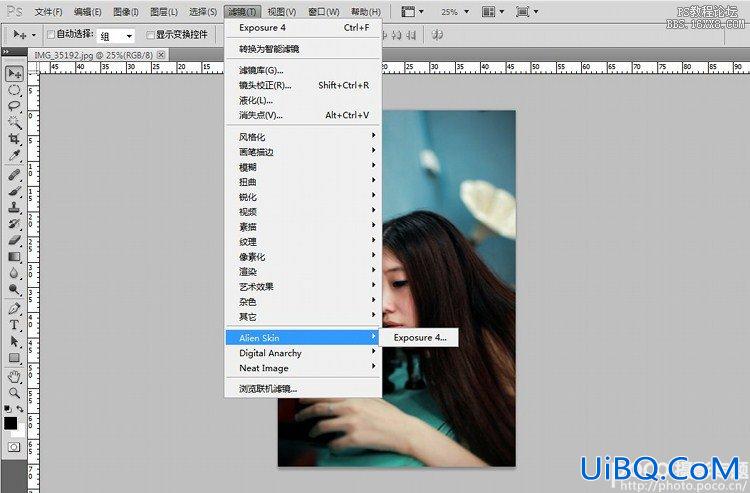Select the Path Selection tool
The width and height of the screenshot is (750, 493).
pyautogui.click(x=14, y=341)
